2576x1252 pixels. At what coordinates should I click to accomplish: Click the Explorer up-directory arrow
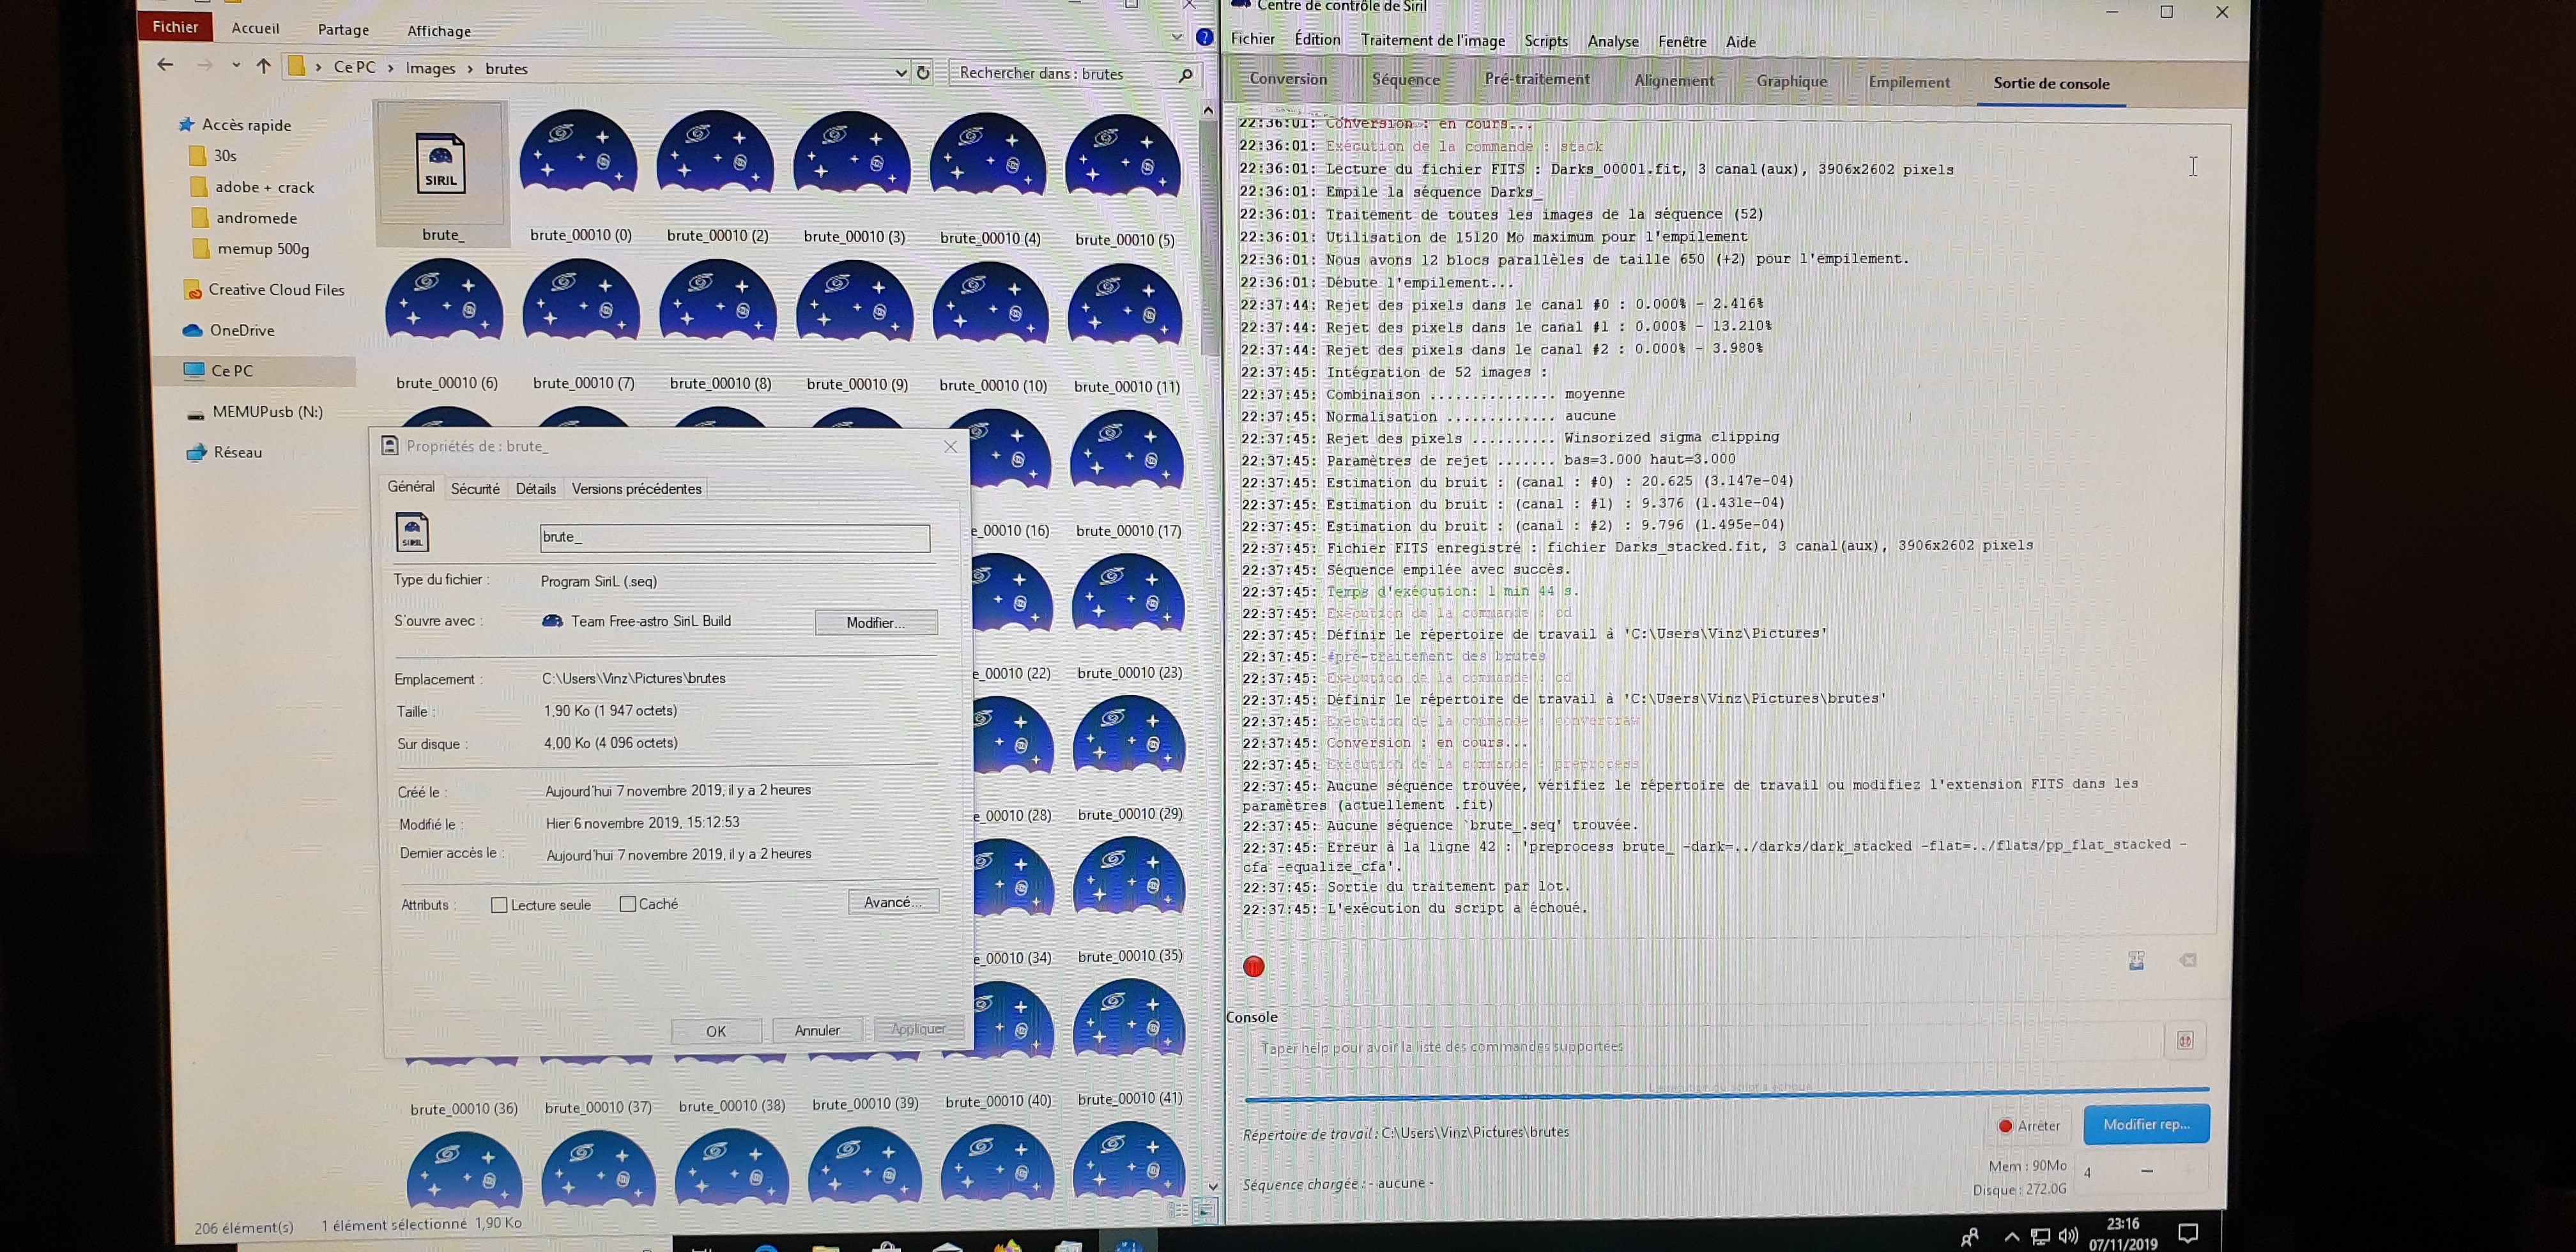tap(263, 66)
